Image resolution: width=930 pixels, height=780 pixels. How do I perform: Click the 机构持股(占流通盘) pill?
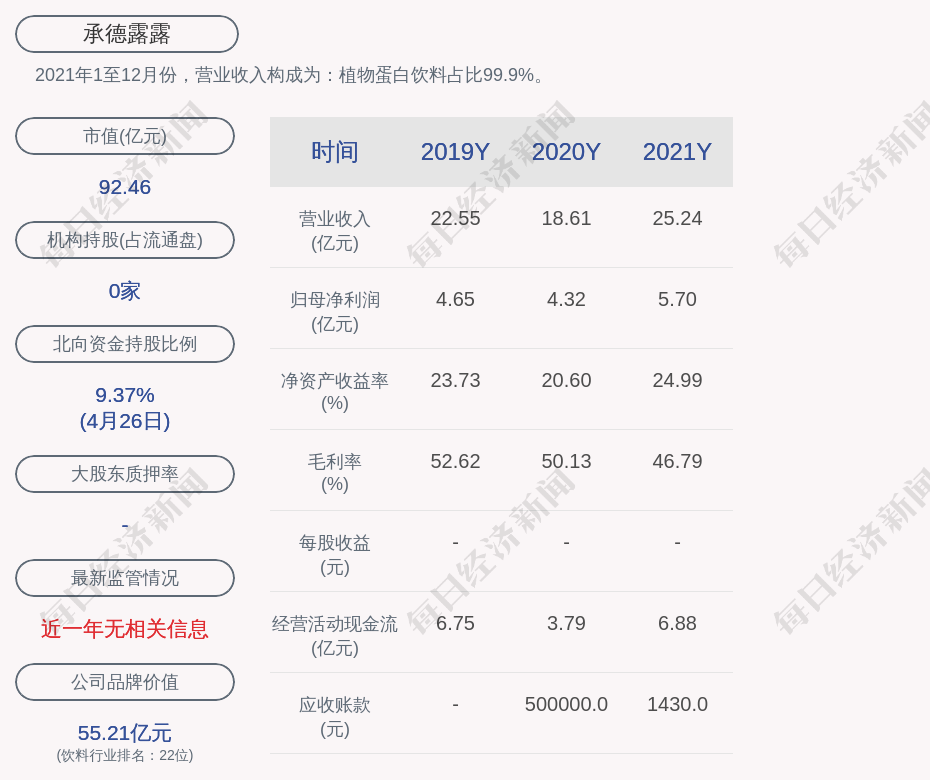(x=125, y=240)
